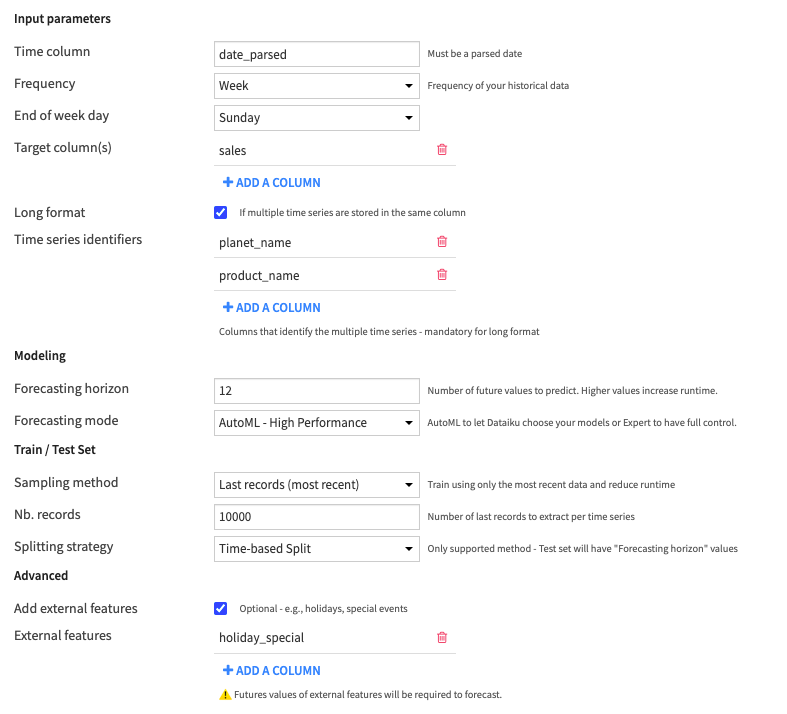Focus the Forecasting horizon field

tap(316, 391)
